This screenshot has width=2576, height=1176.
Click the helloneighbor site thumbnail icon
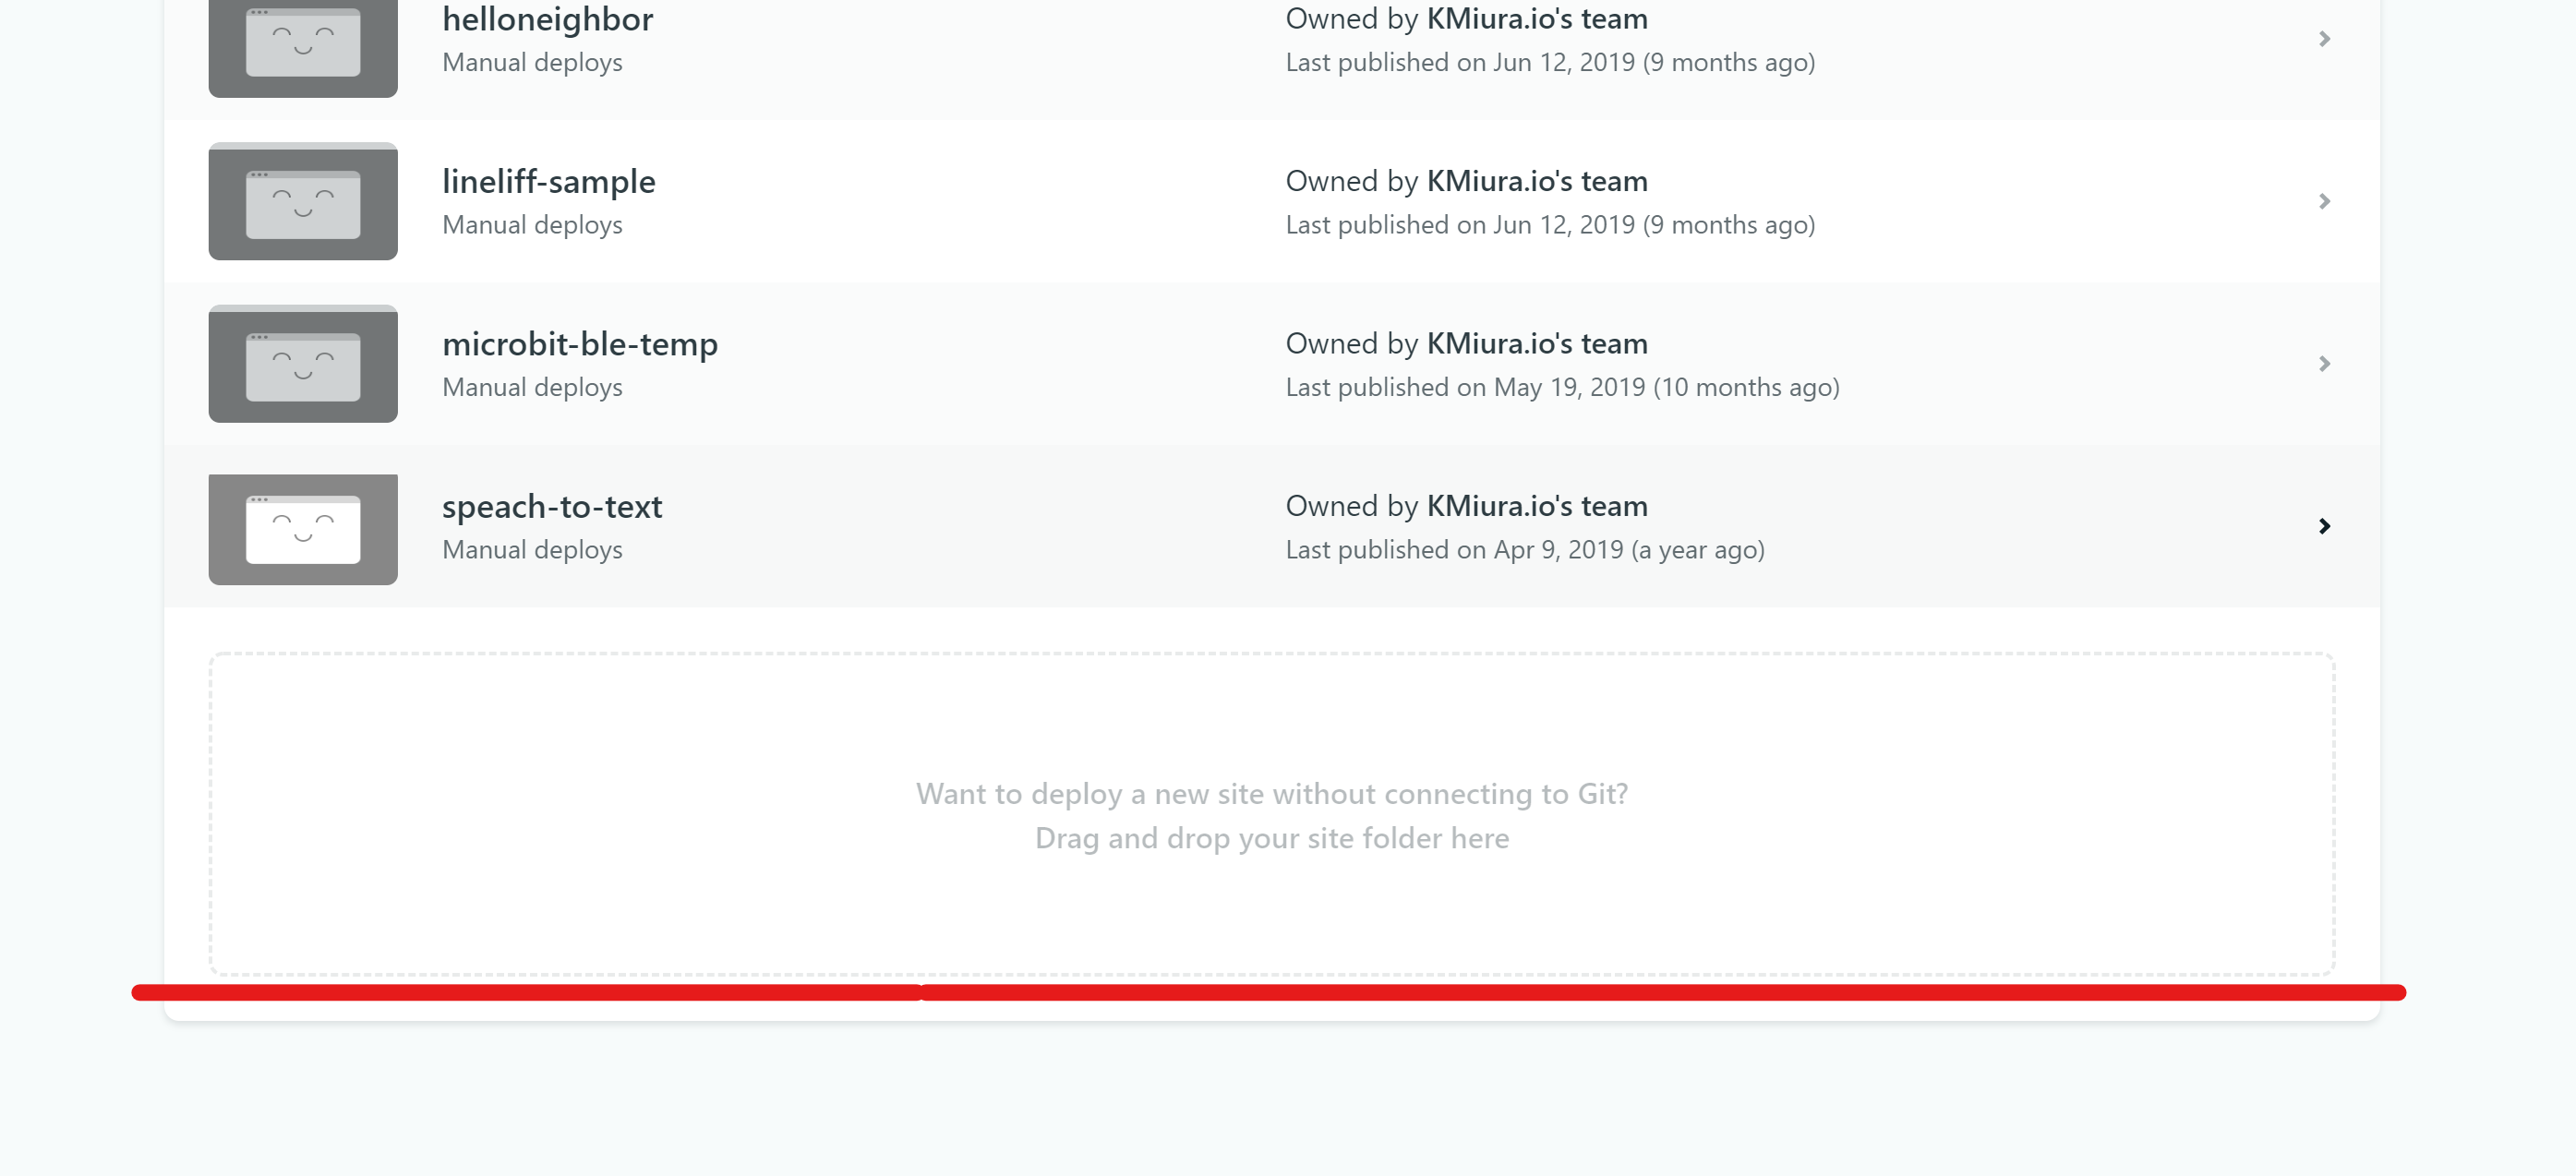pyautogui.click(x=303, y=45)
